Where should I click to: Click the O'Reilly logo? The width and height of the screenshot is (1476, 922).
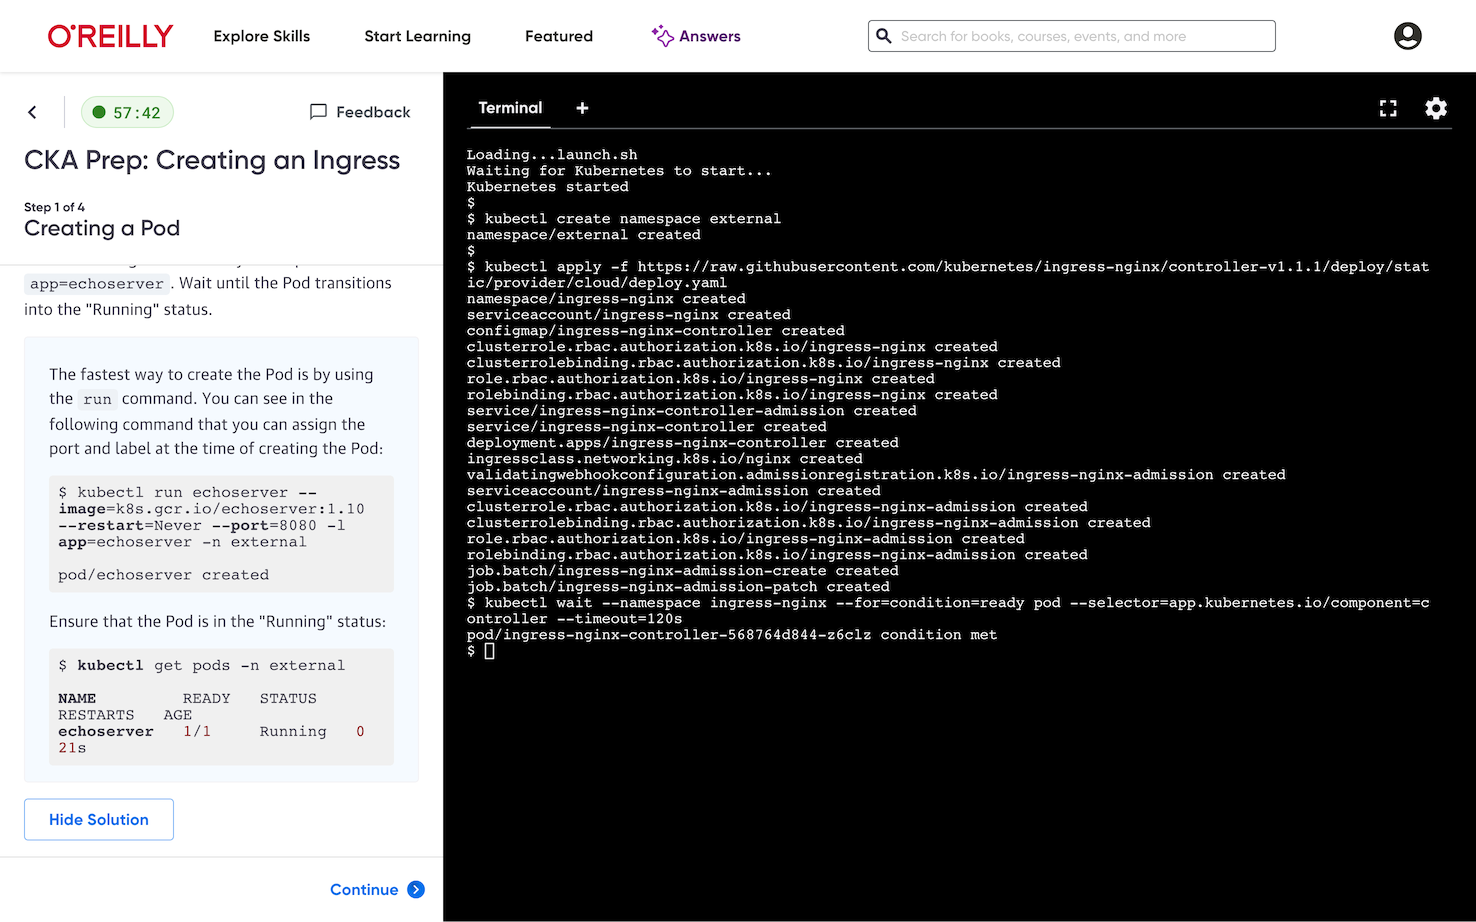click(110, 36)
